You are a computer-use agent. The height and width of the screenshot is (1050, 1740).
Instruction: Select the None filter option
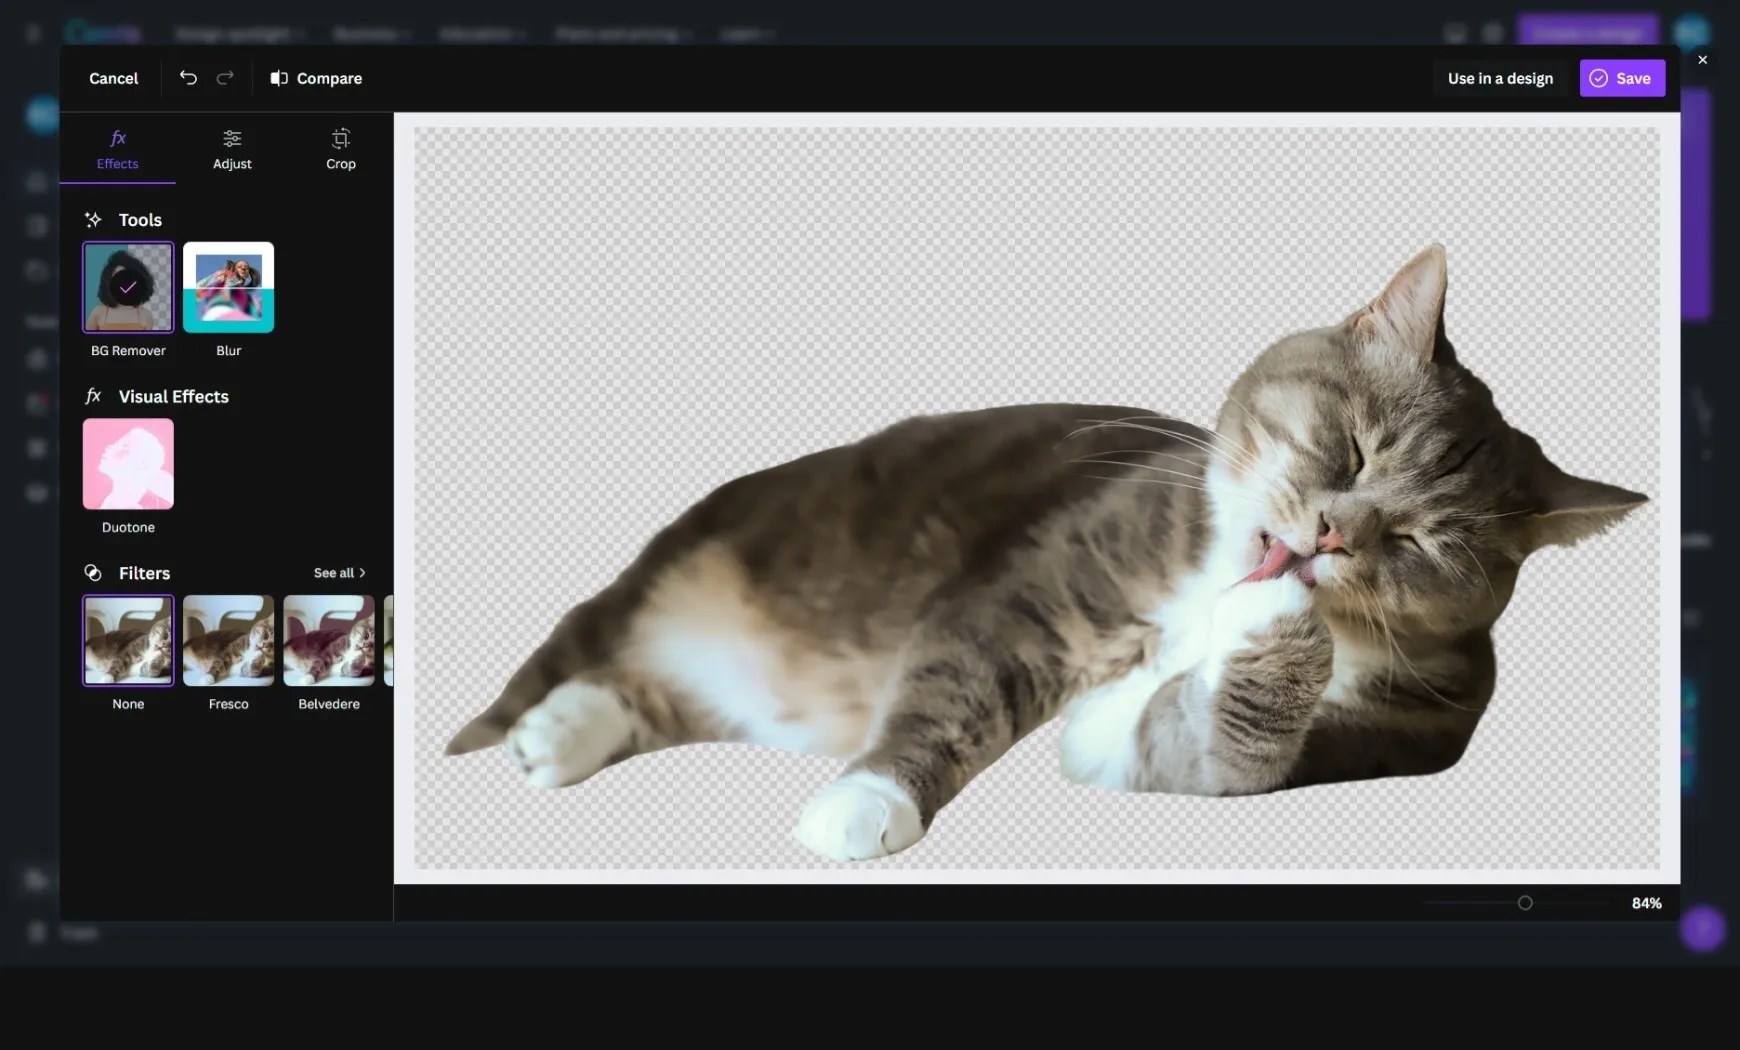(127, 640)
